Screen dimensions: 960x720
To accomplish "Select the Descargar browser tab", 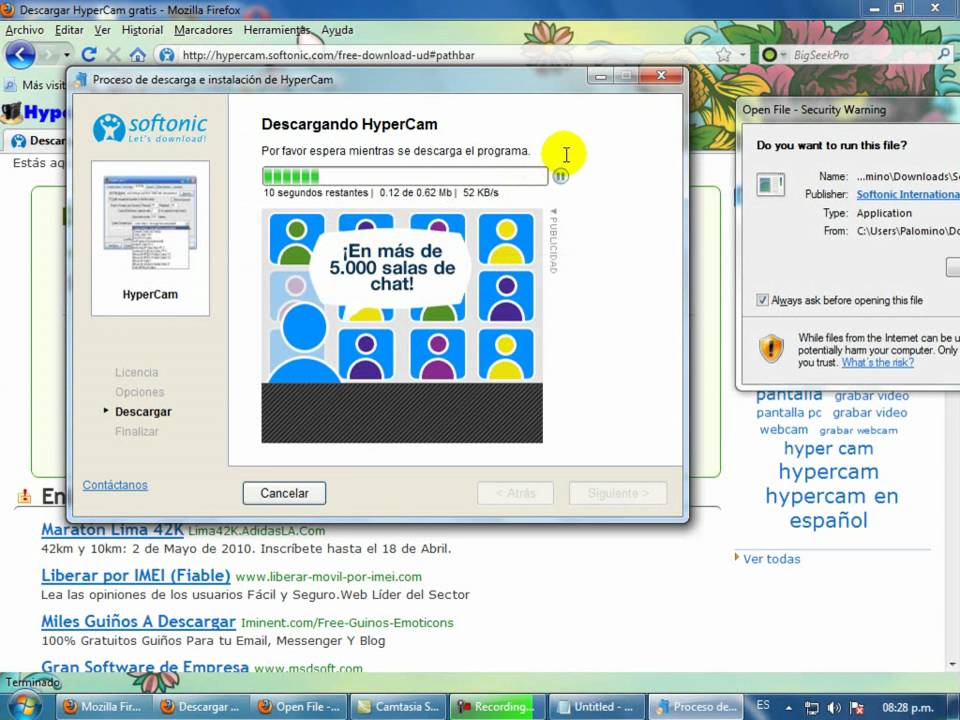I will (x=37, y=141).
